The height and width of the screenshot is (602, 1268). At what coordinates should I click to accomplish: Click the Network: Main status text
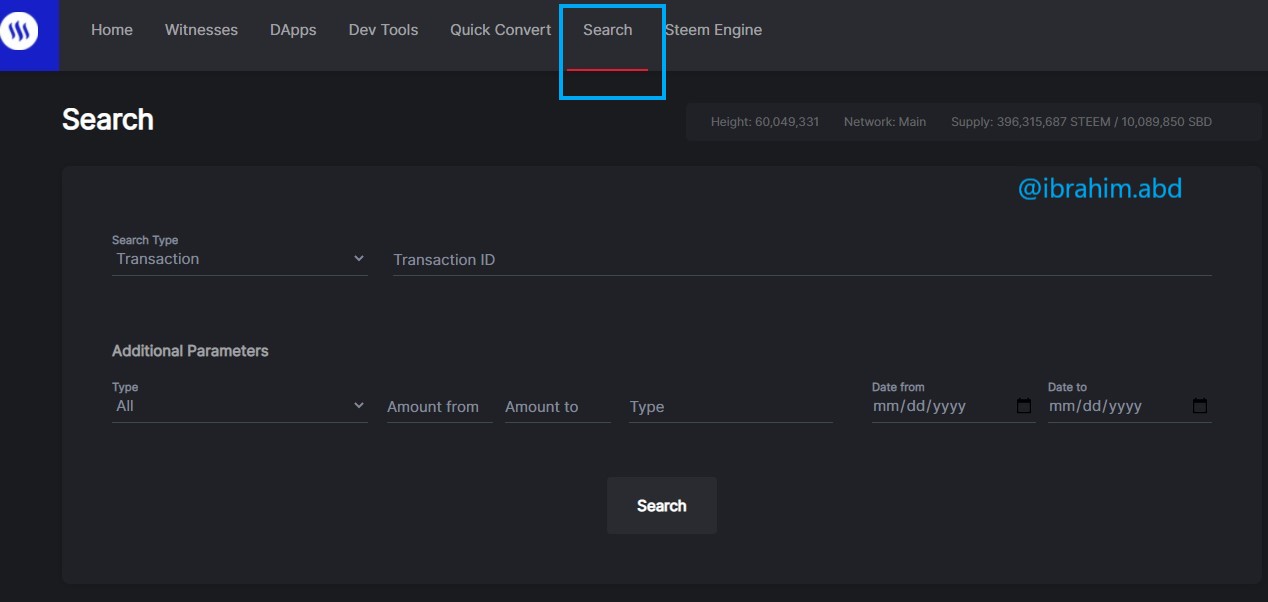885,122
